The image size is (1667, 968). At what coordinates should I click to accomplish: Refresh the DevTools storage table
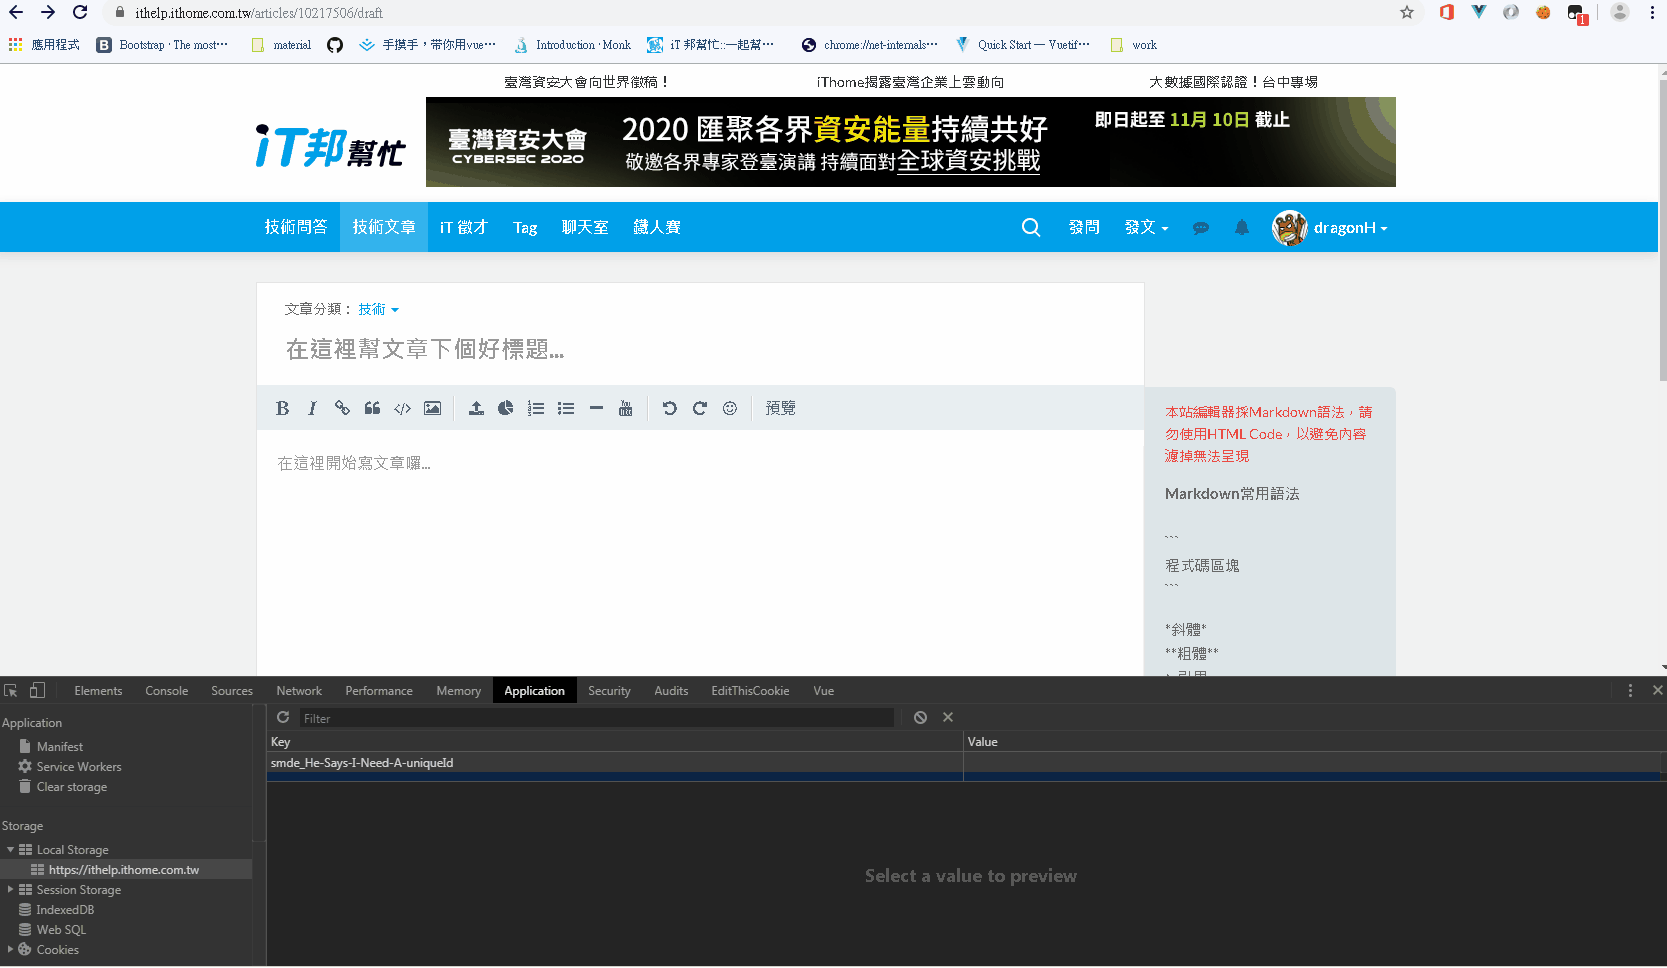coord(283,717)
